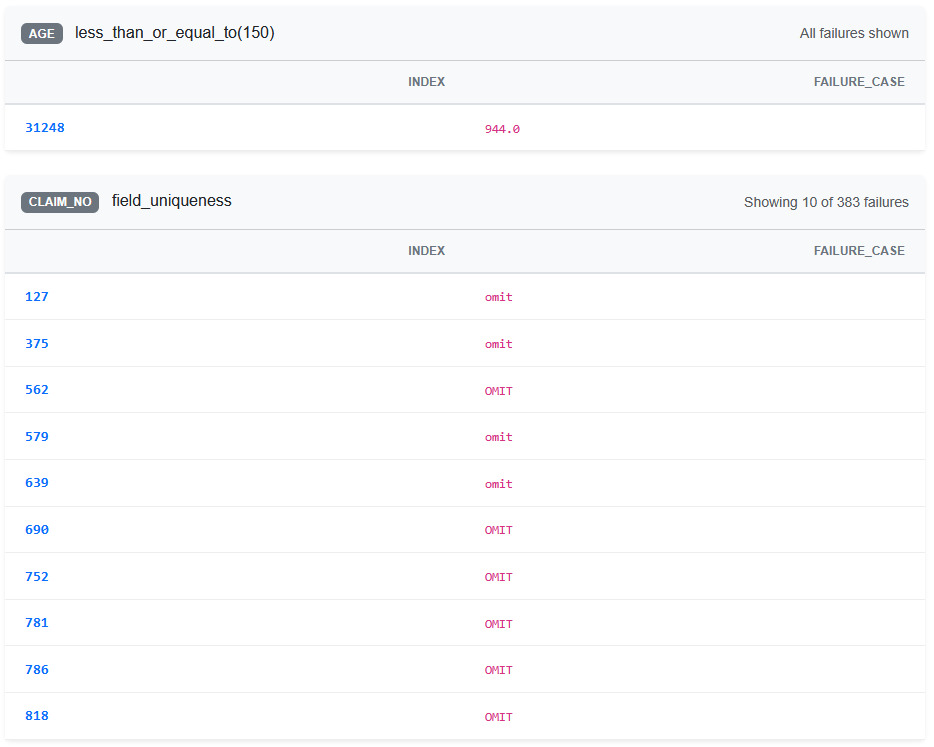Viewport: 934px width, 747px height.
Task: Select the less_than_or_equal_to(150) check name
Action: [175, 33]
